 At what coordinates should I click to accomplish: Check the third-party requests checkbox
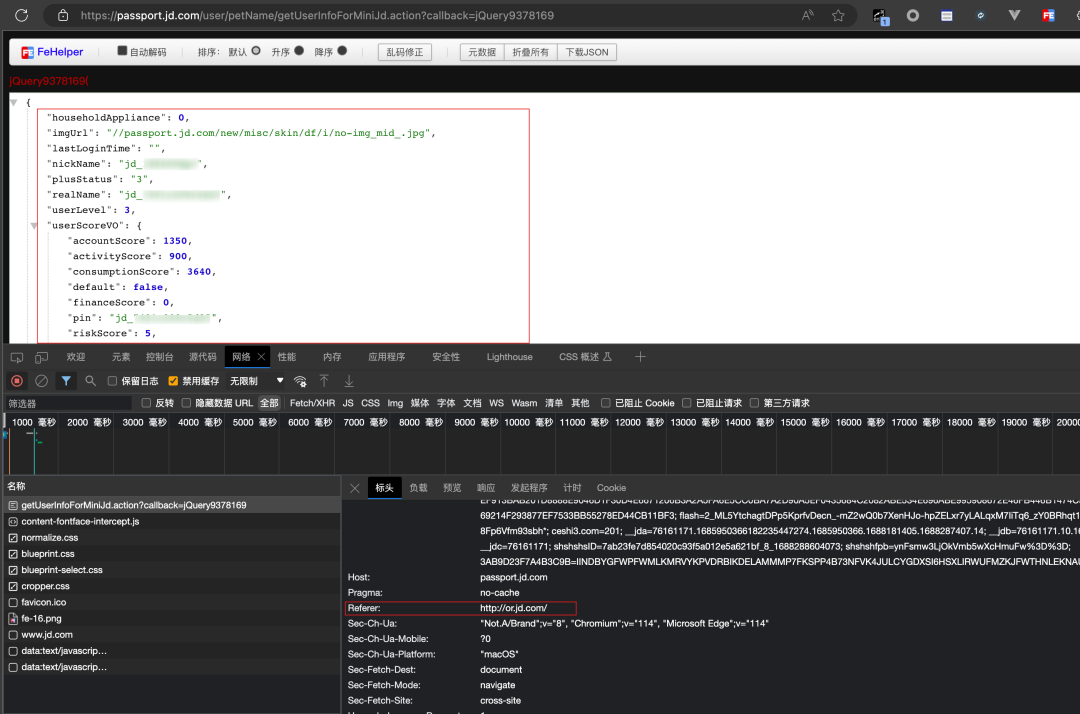(x=754, y=403)
